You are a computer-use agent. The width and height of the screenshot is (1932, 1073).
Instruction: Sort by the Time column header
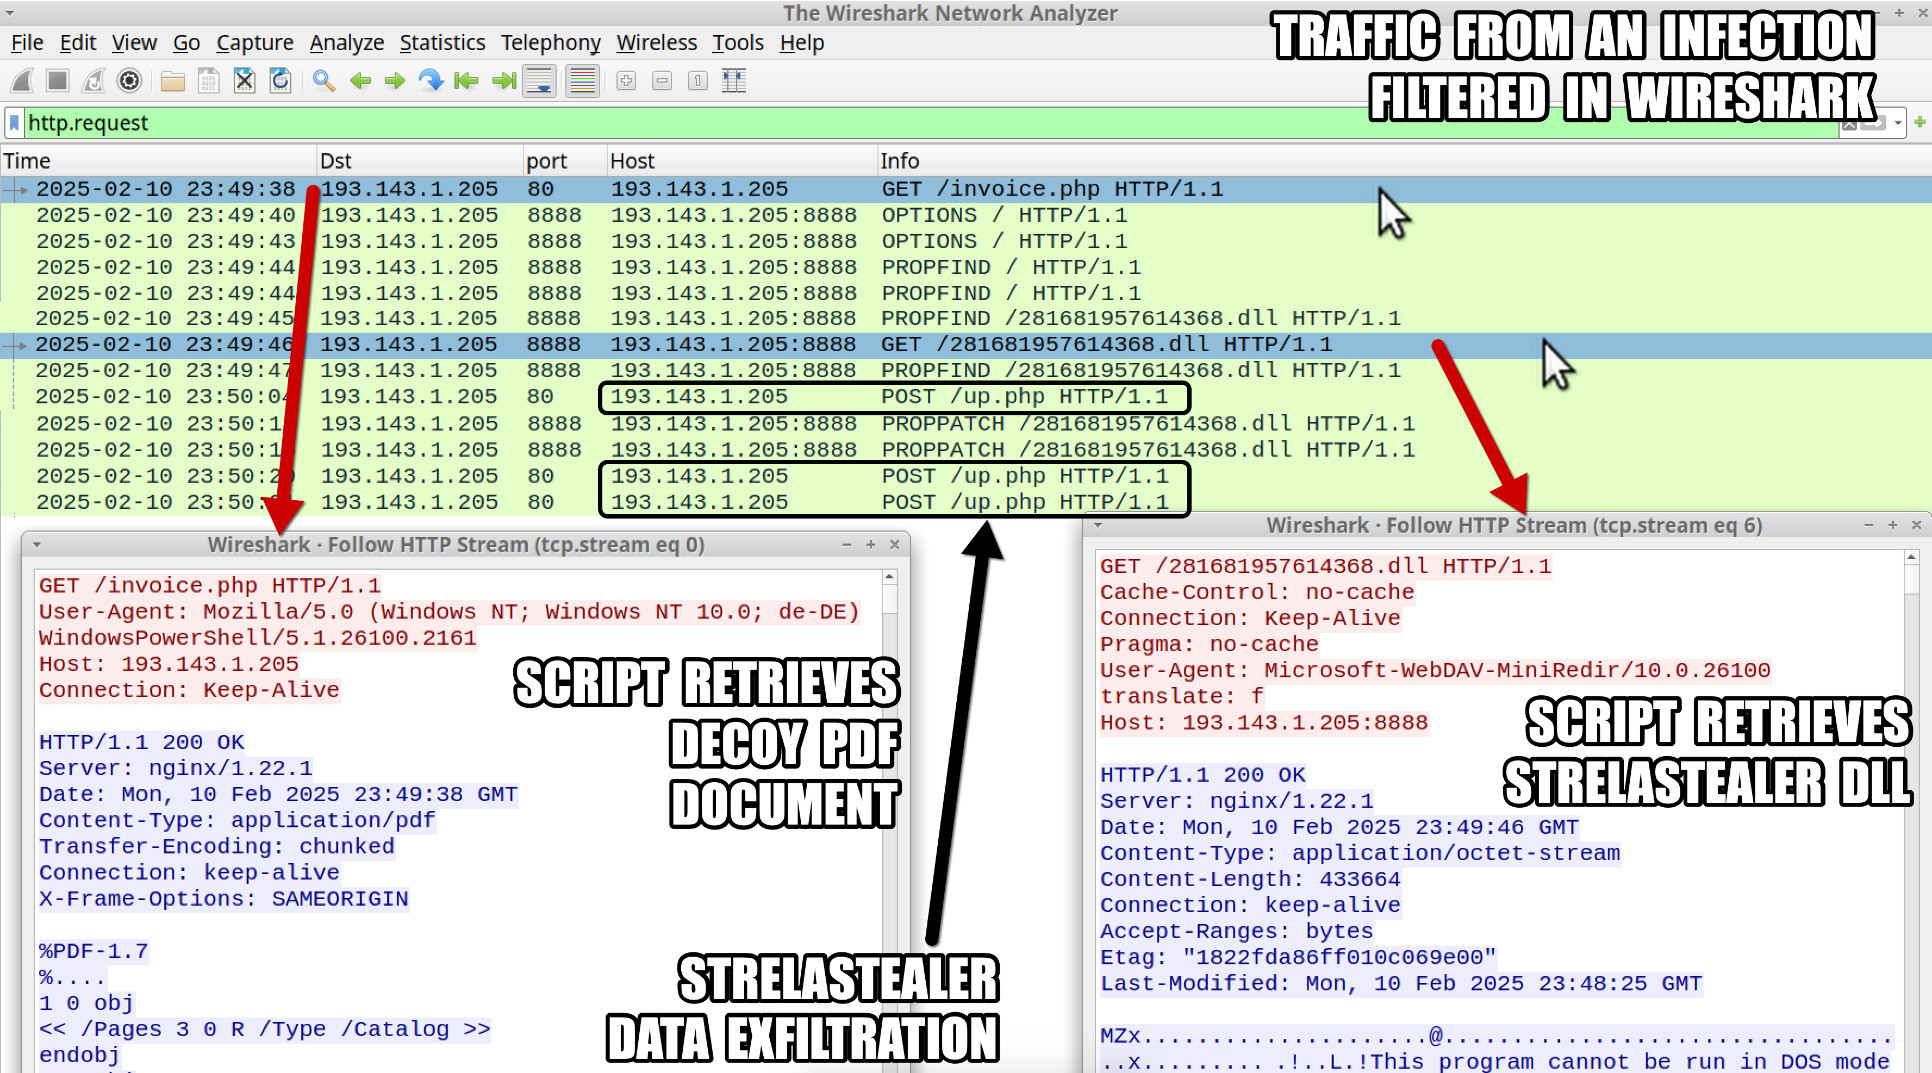pos(158,161)
